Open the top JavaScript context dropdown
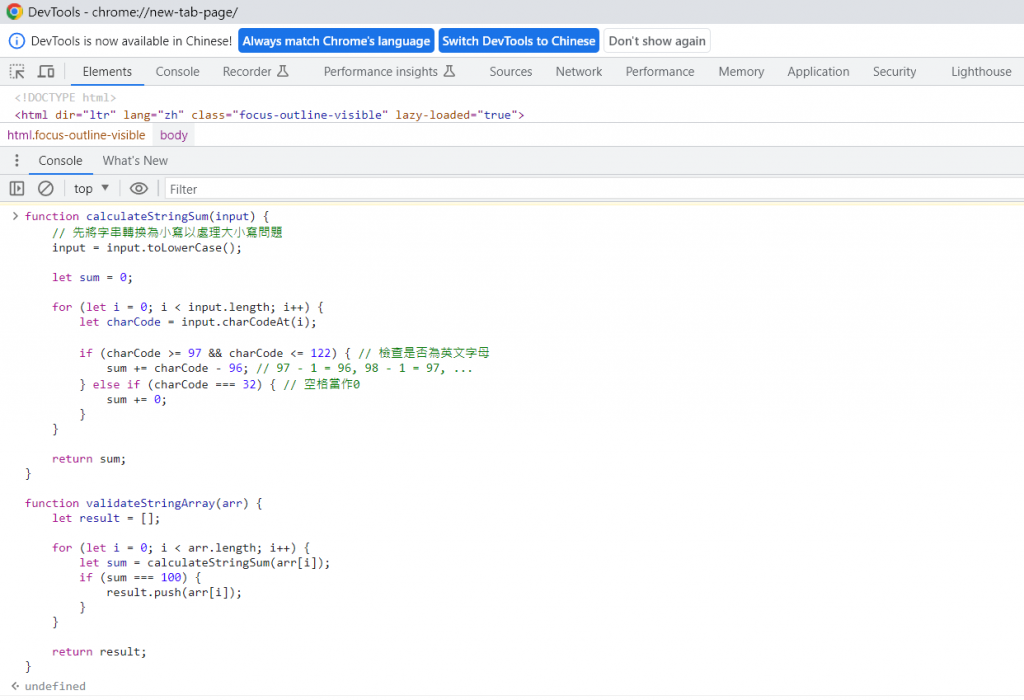Image resolution: width=1024 pixels, height=700 pixels. pyautogui.click(x=91, y=189)
